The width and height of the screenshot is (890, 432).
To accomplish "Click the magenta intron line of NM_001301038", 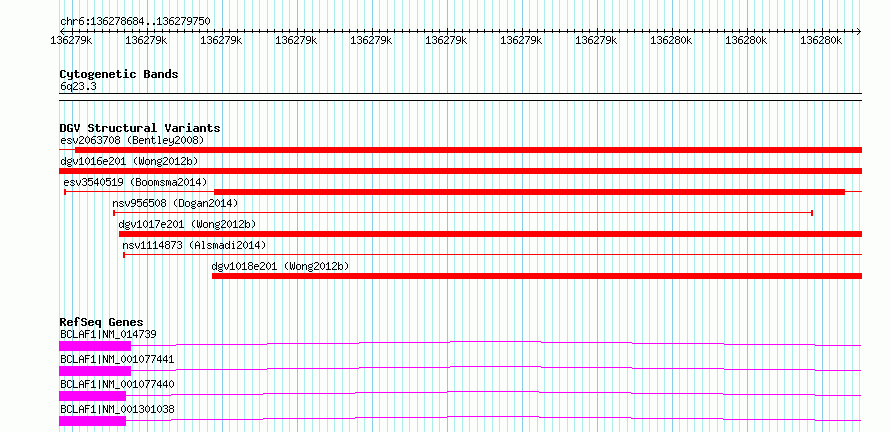I will click(494, 417).
